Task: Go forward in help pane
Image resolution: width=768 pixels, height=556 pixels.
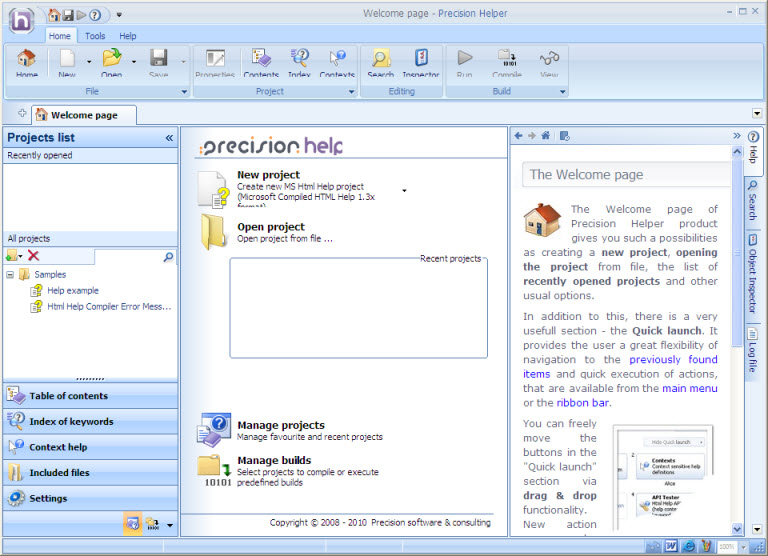Action: tap(532, 136)
